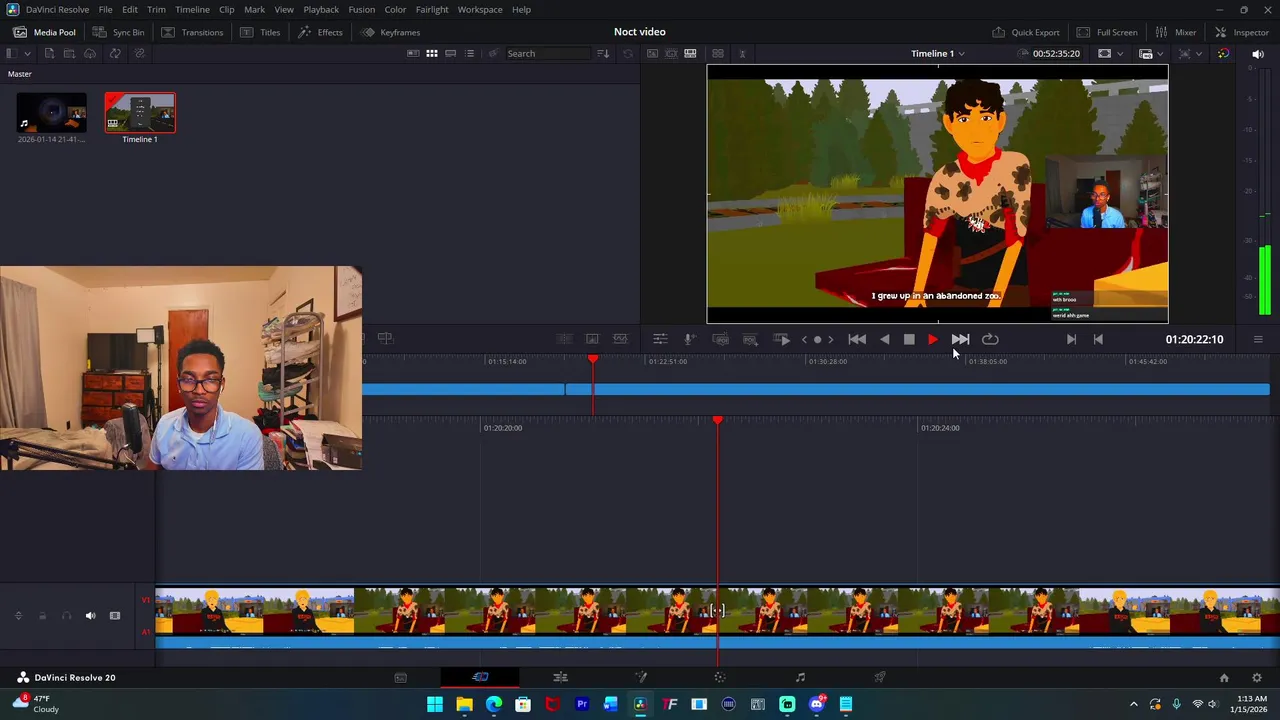Select the 2026-01-14 video clip thumbnail
1280x720 pixels.
pyautogui.click(x=51, y=112)
